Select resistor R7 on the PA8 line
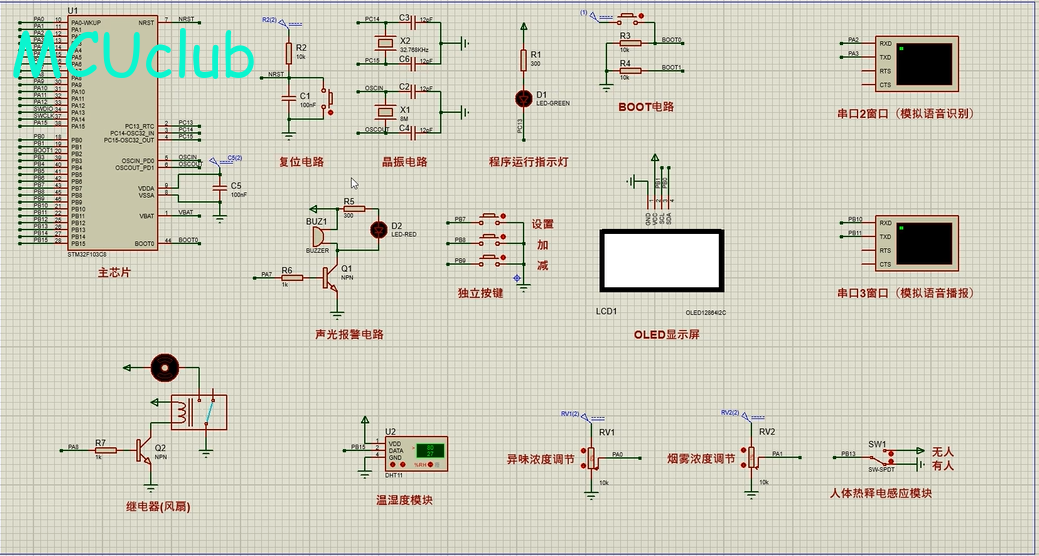 (105, 451)
